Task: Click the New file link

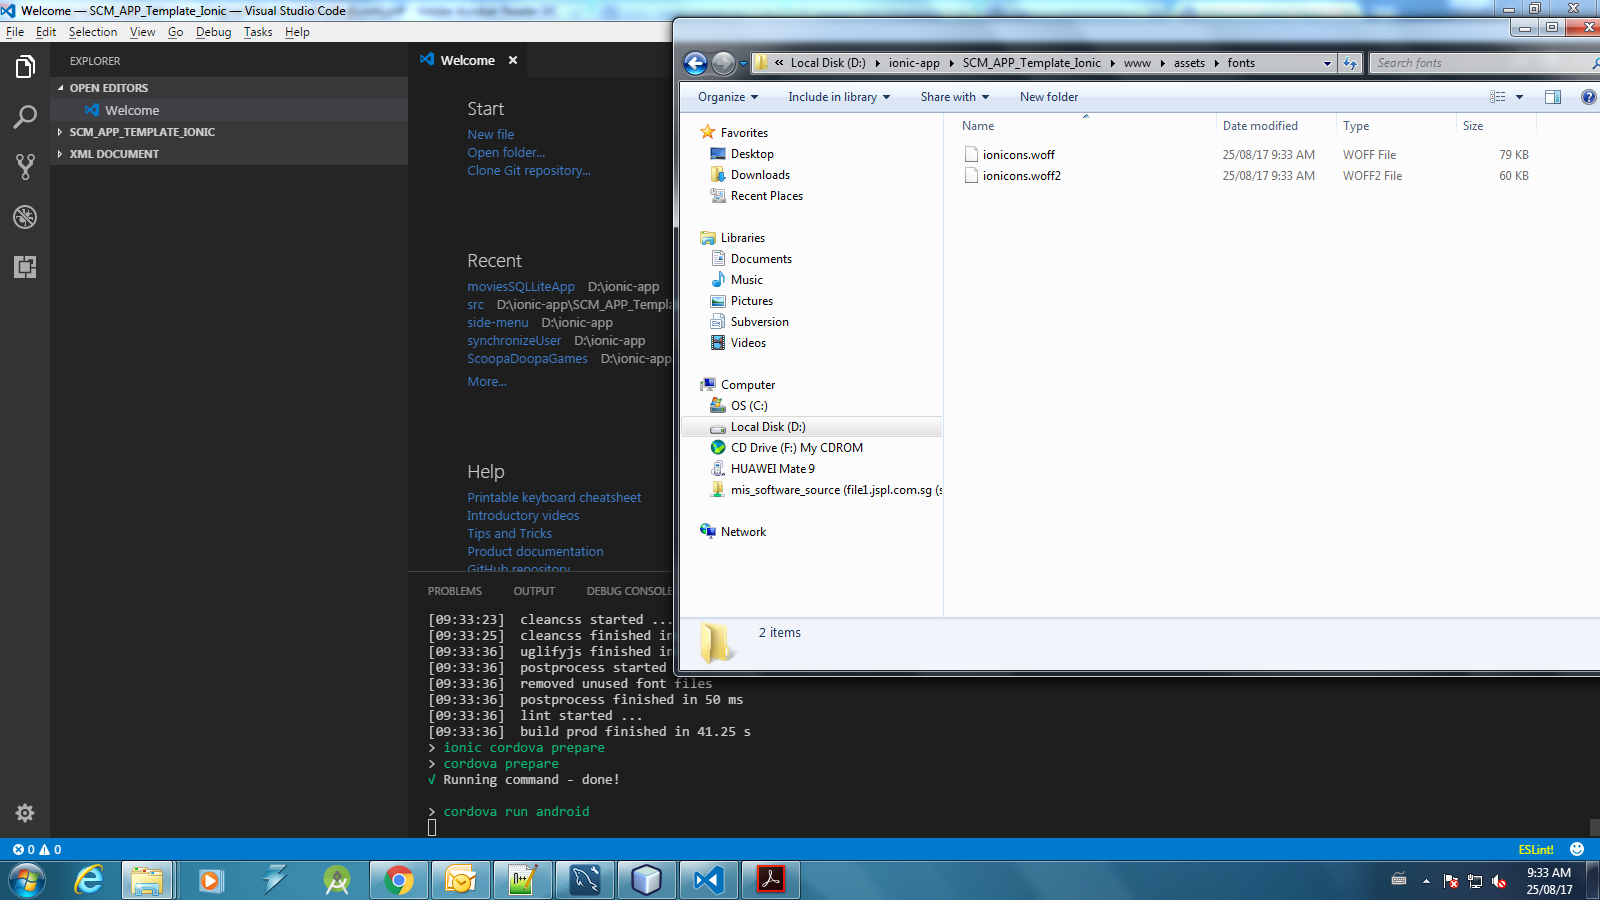Action: pyautogui.click(x=491, y=134)
